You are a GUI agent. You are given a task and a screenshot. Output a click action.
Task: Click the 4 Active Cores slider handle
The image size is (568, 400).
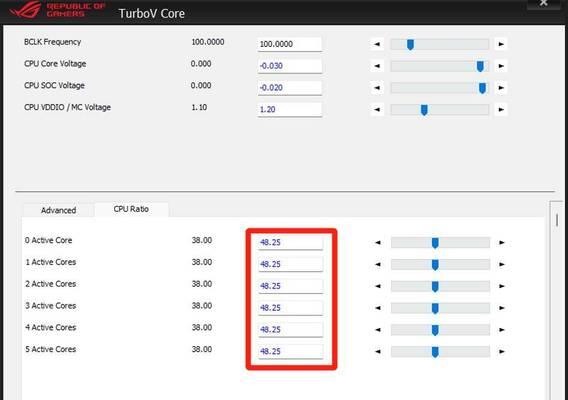[x=435, y=330]
